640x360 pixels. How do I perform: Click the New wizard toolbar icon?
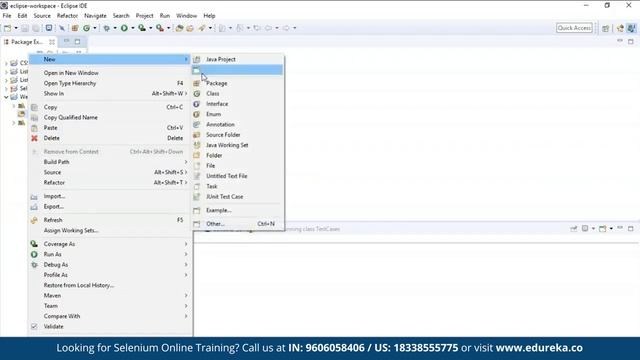7,28
